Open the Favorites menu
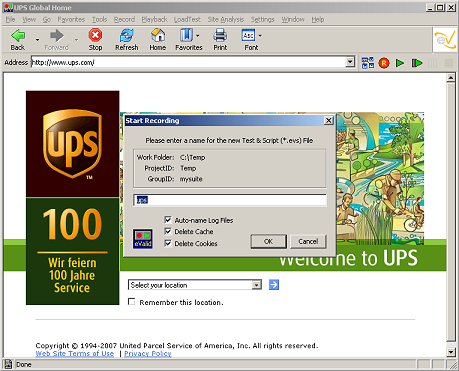459x371 pixels. [x=71, y=19]
